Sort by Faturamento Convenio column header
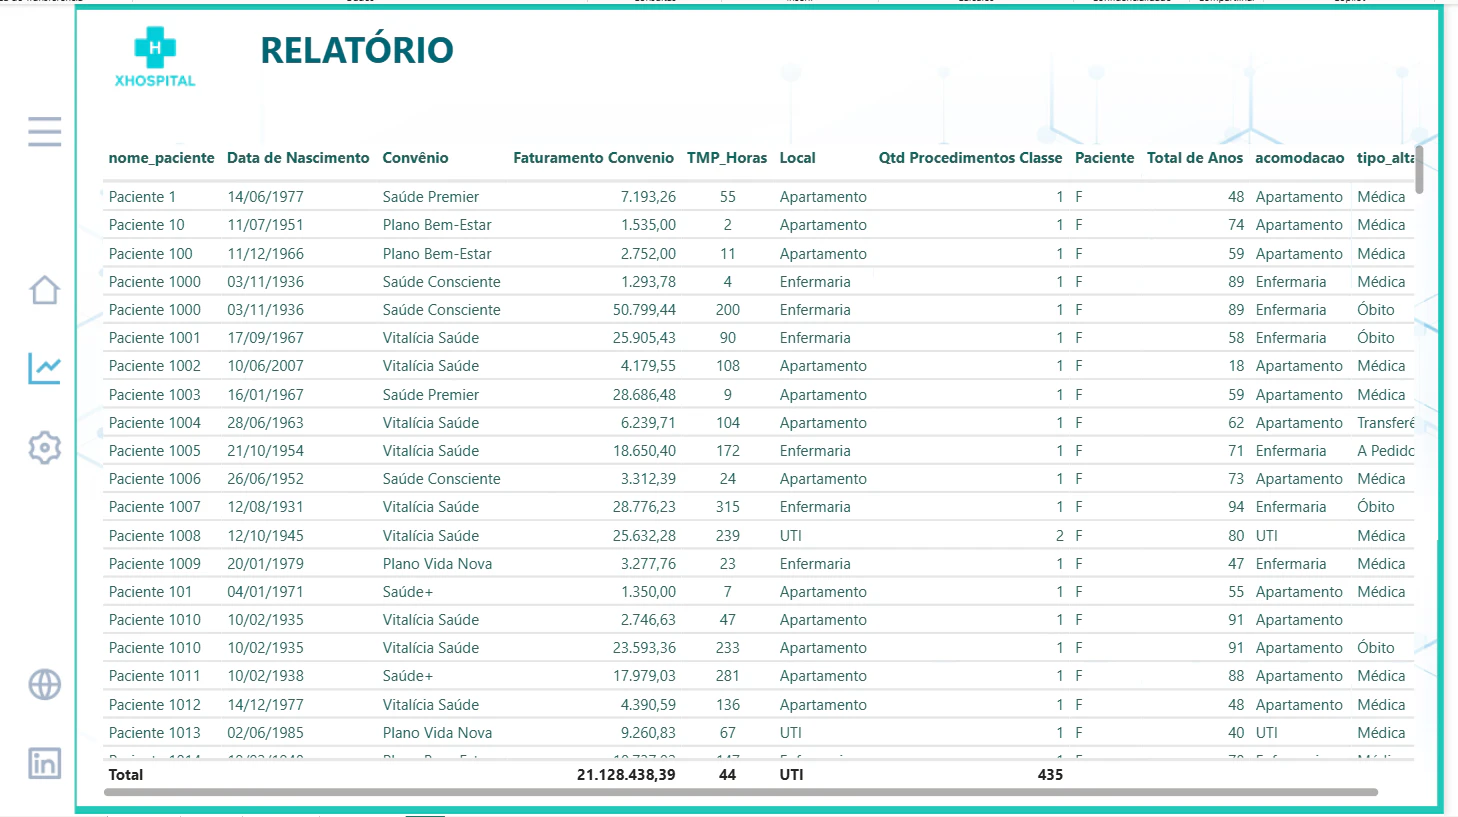Screen dimensions: 1458x817 pyautogui.click(x=593, y=158)
